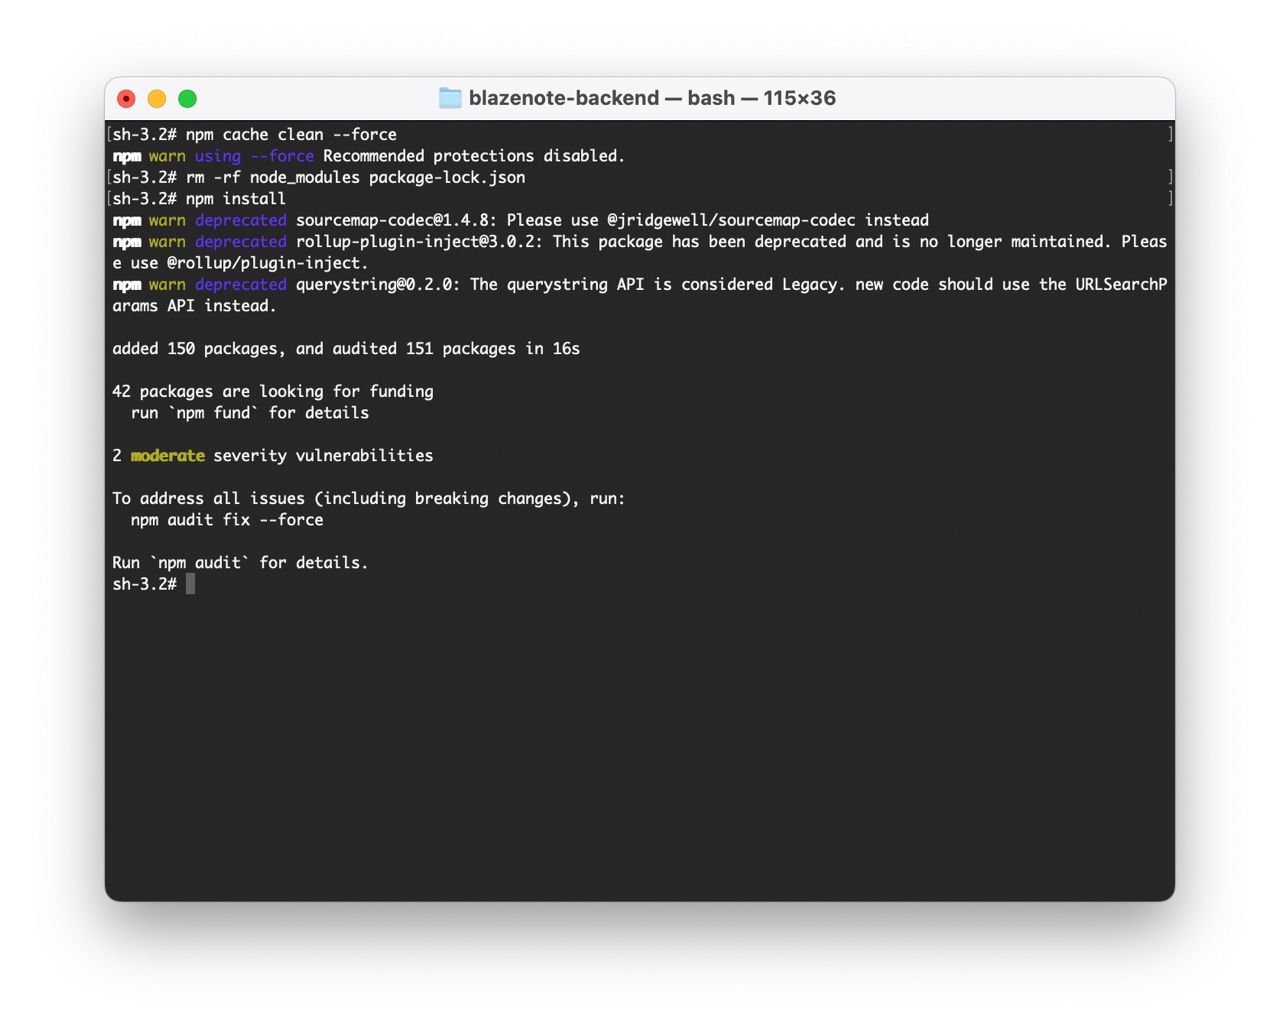Select the deprecated label beside sourcemap-codec
The width and height of the screenshot is (1280, 1034).
(240, 220)
